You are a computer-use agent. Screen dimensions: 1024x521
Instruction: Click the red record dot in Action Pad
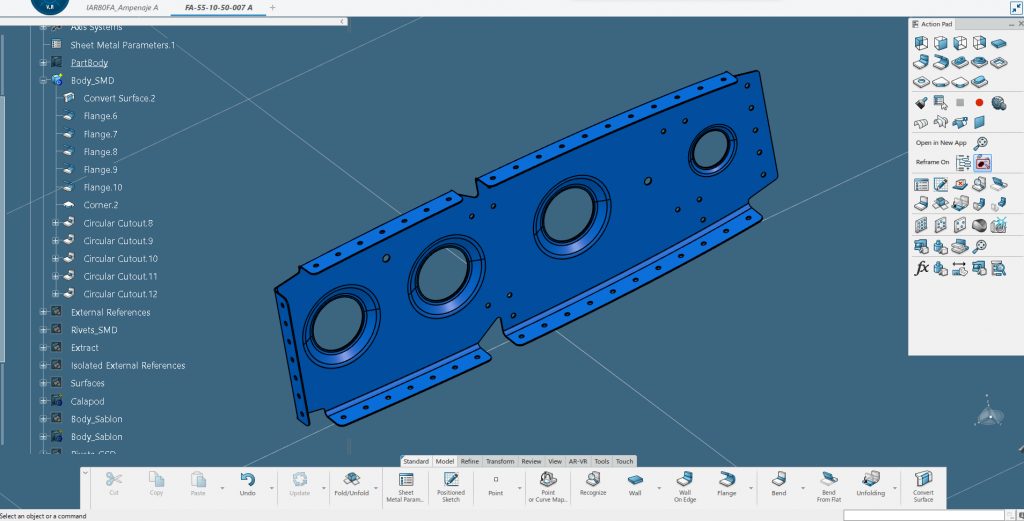pos(979,102)
